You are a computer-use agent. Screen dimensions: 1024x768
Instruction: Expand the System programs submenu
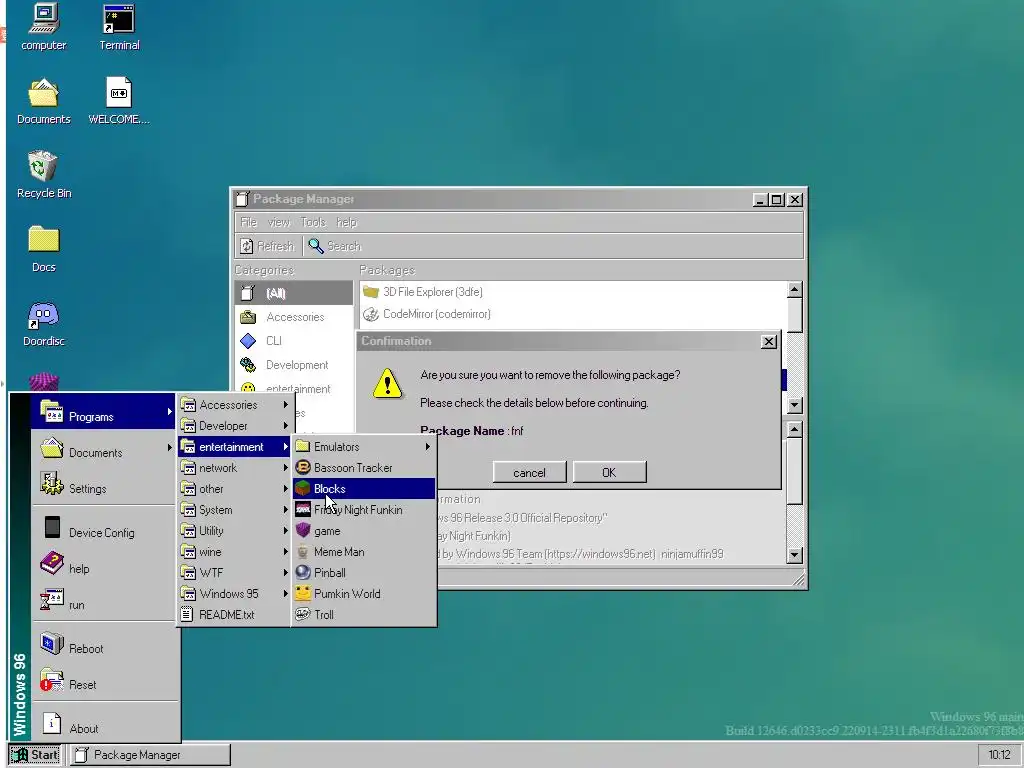[235, 509]
